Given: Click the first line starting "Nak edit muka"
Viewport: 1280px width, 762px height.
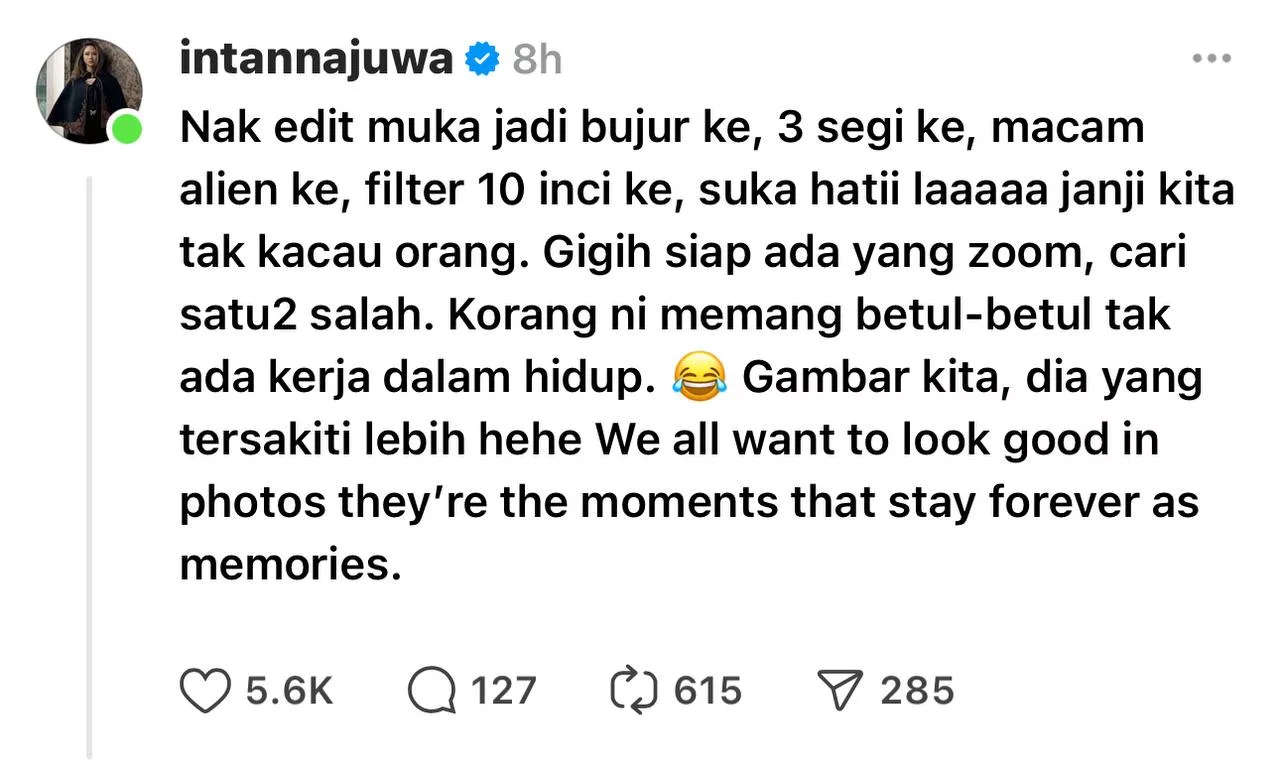Looking at the screenshot, I should (x=661, y=129).
